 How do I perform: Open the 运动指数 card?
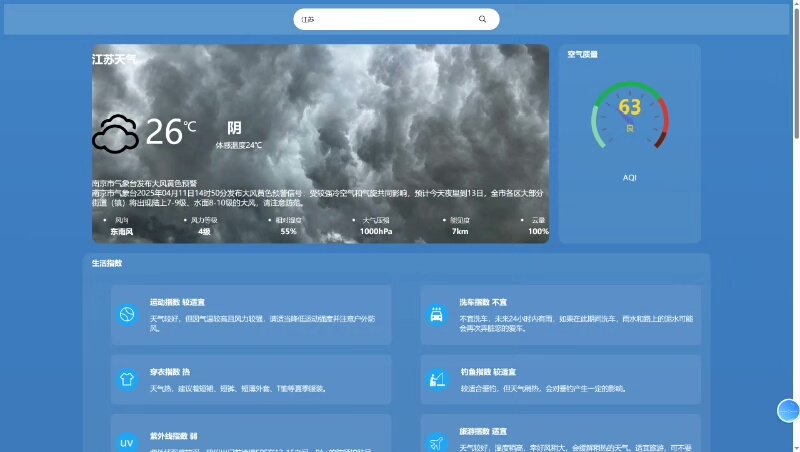[x=251, y=315]
